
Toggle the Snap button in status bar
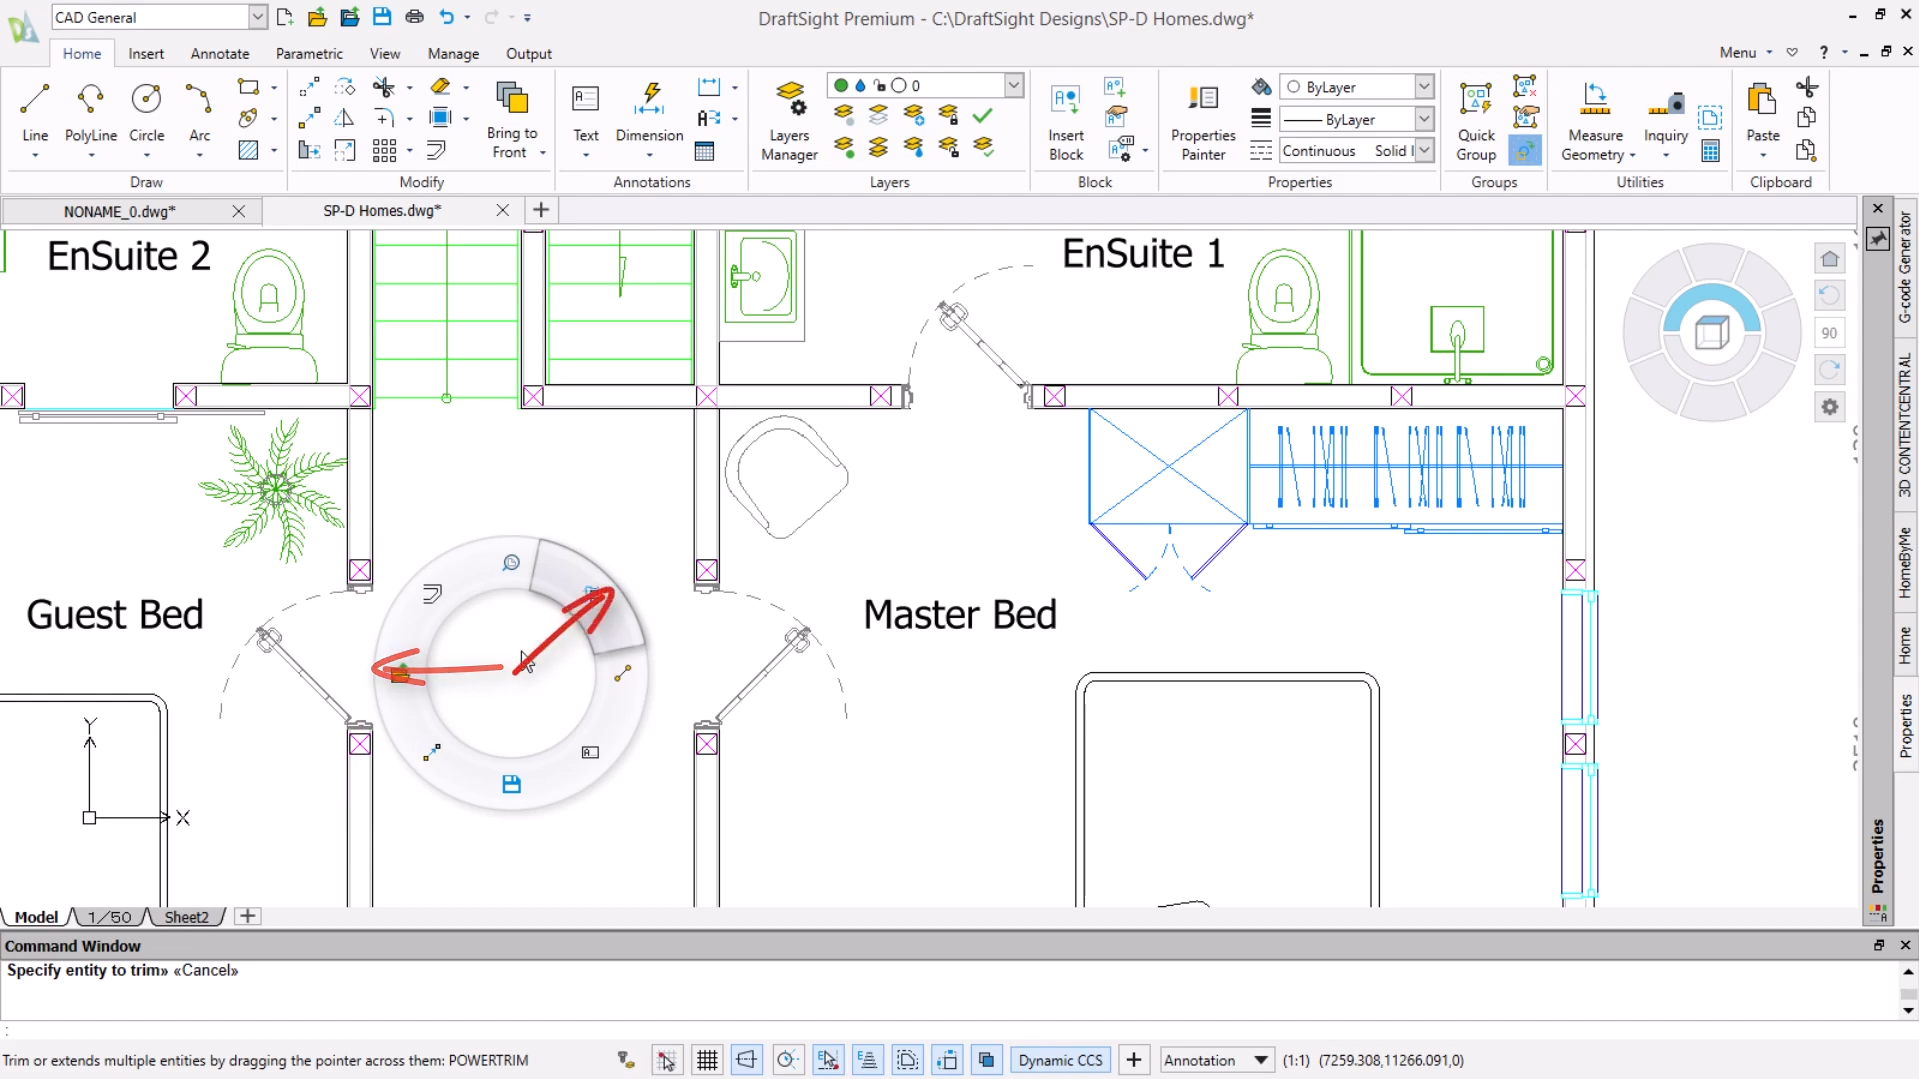[667, 1060]
